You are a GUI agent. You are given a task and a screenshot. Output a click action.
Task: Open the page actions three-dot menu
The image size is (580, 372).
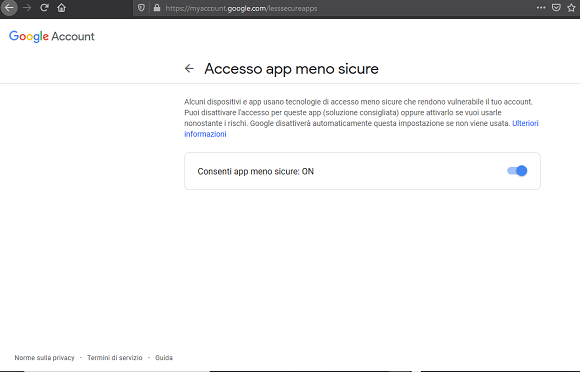point(541,7)
